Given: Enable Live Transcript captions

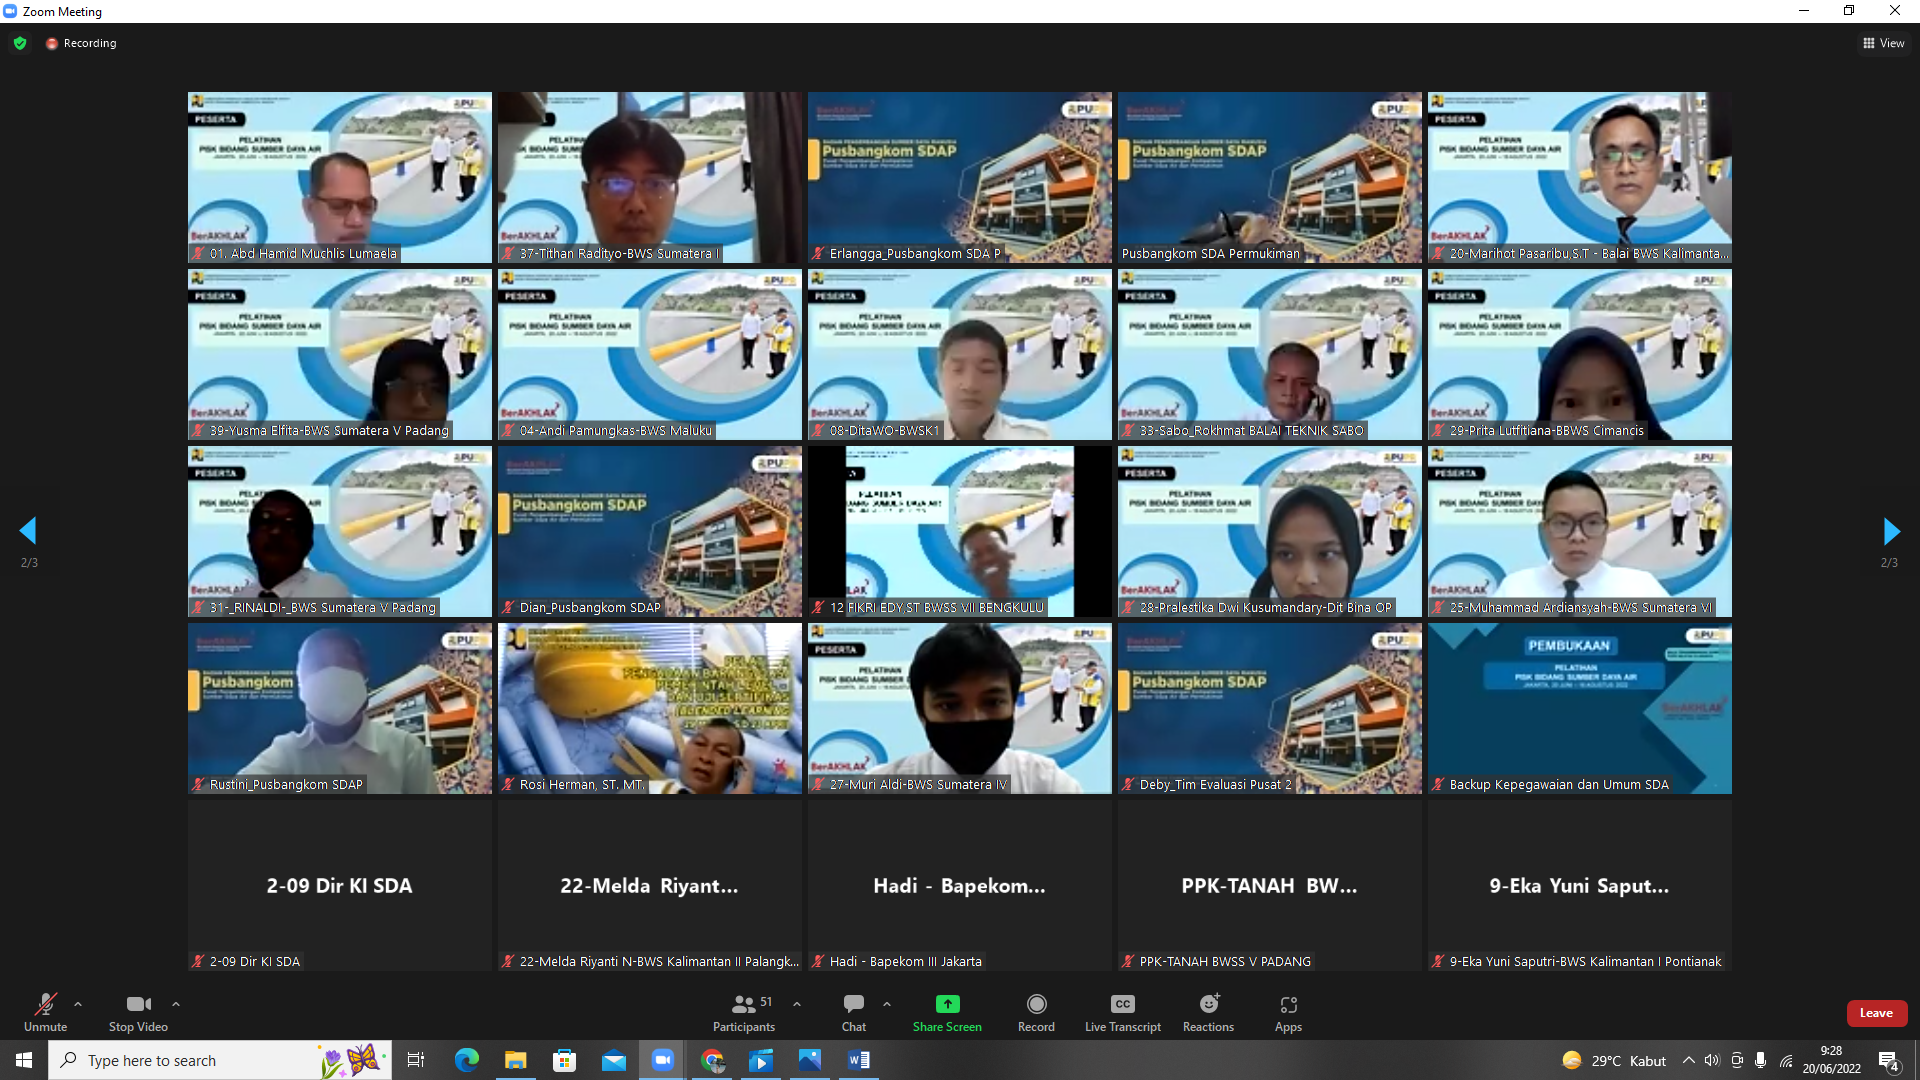Looking at the screenshot, I should point(1123,1012).
